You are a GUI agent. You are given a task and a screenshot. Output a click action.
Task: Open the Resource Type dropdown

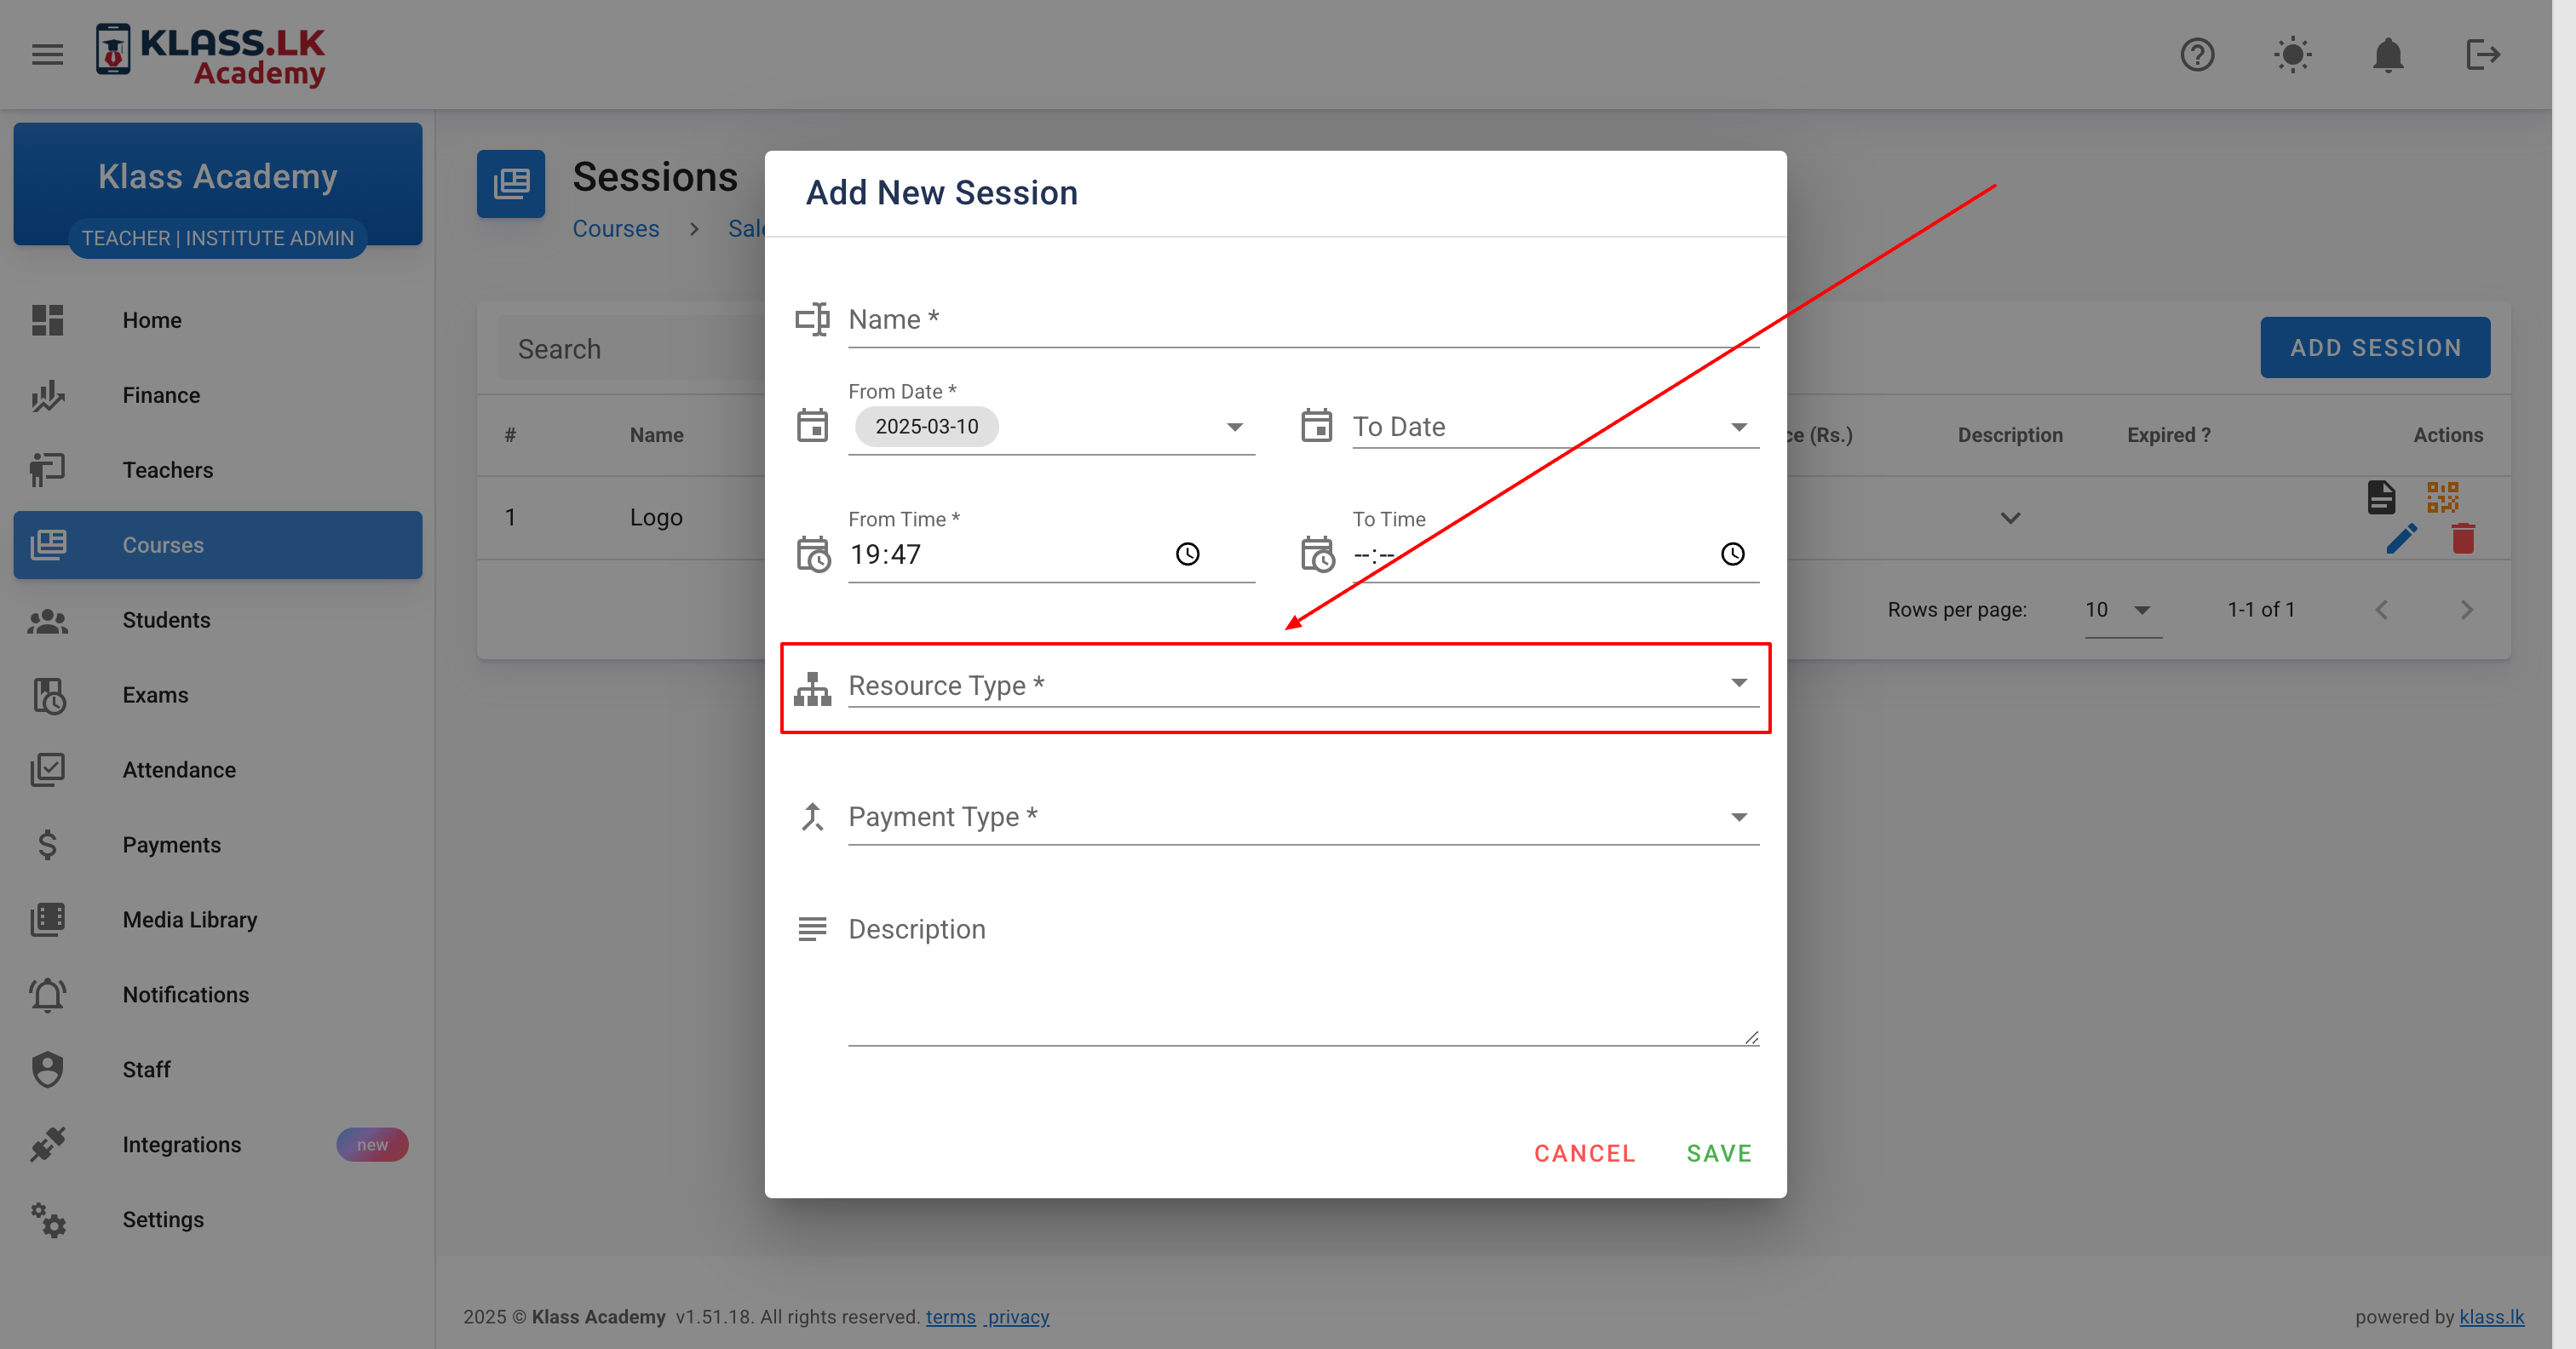coord(1302,685)
